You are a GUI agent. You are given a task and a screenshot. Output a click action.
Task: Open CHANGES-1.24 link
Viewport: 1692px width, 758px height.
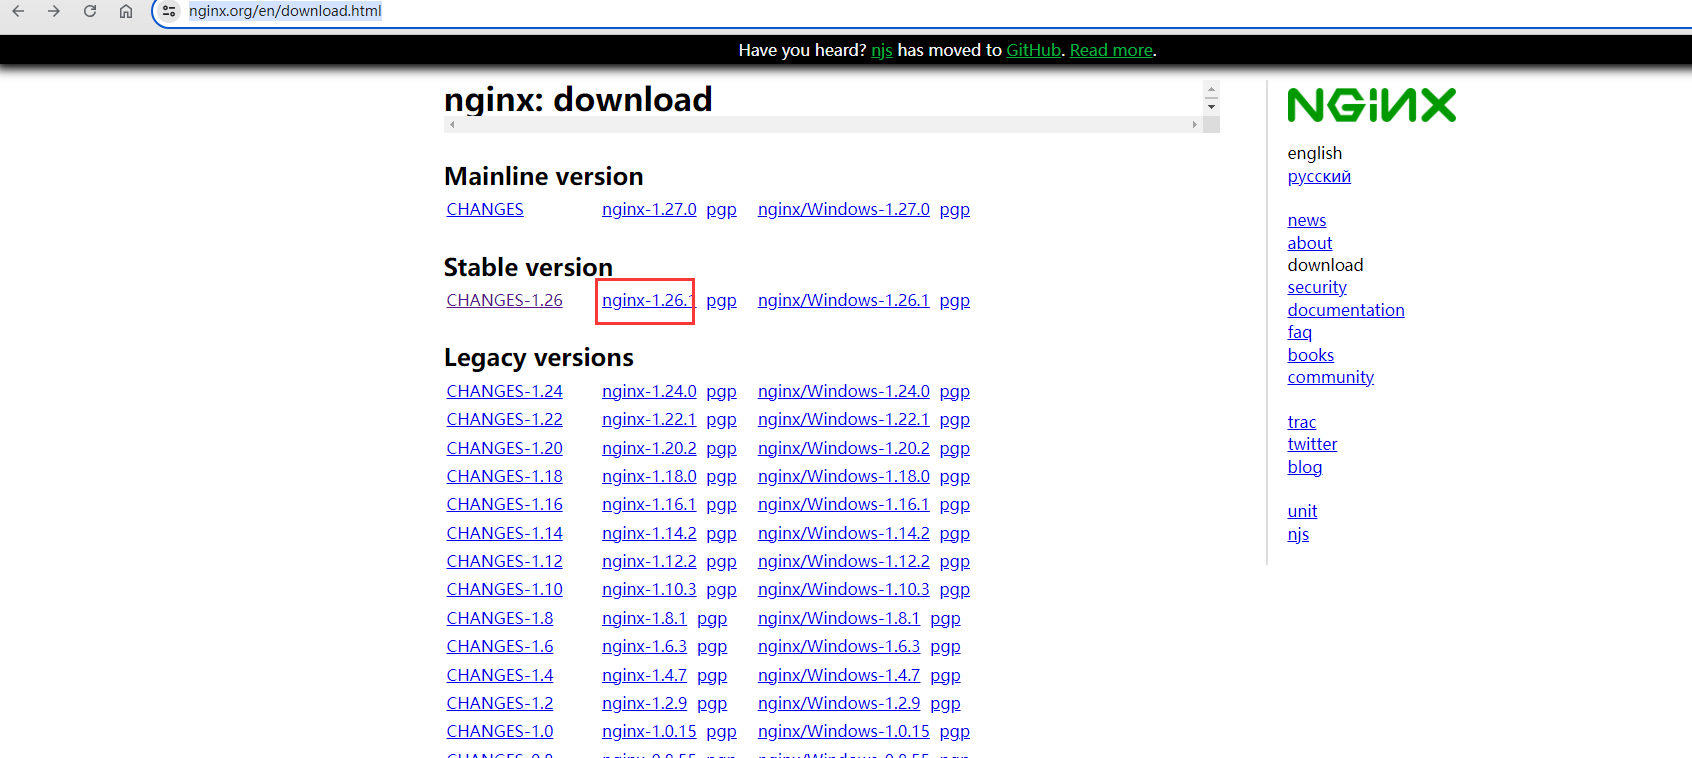pyautogui.click(x=504, y=391)
